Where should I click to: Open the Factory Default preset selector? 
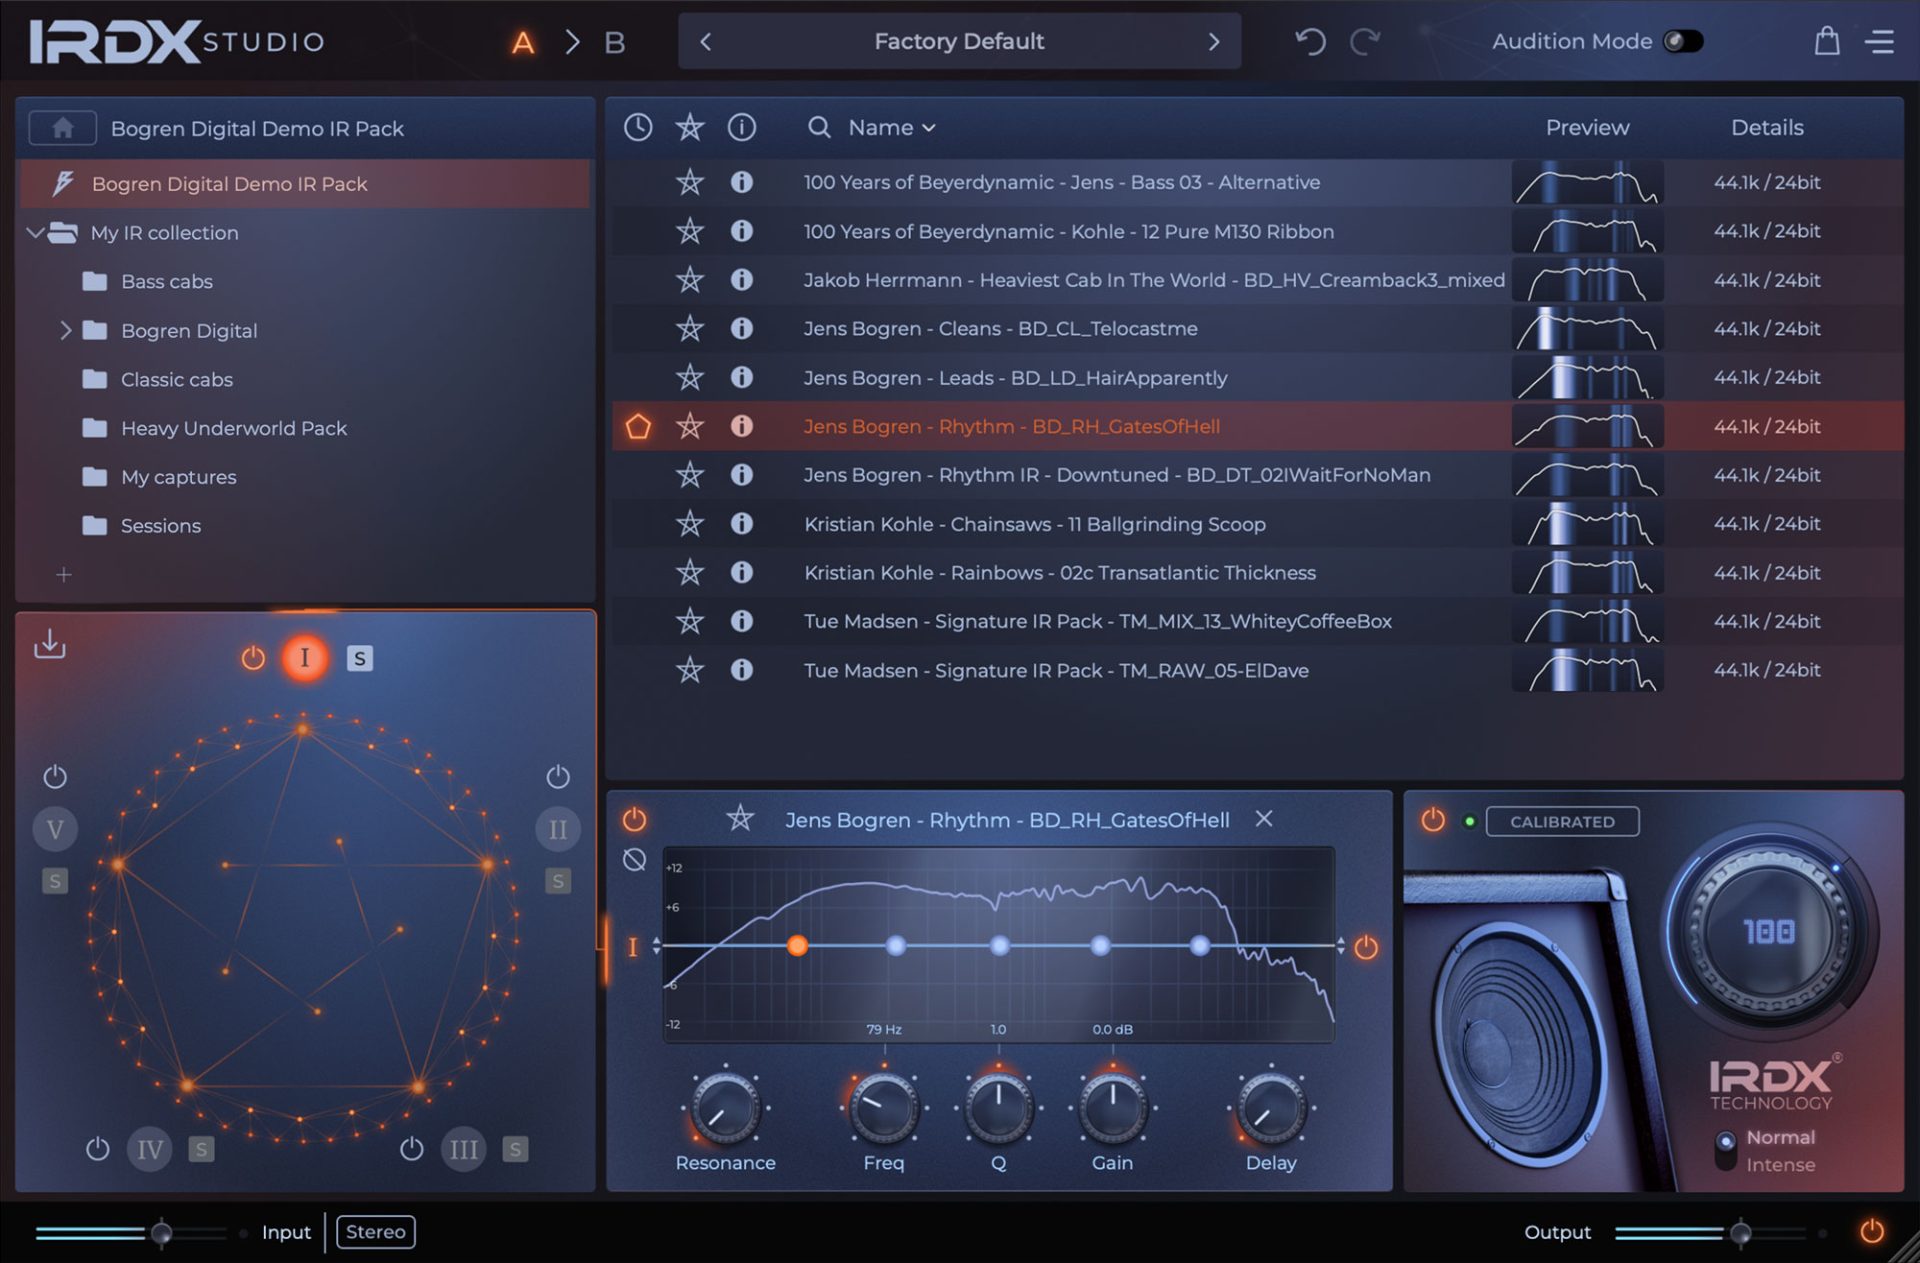tap(959, 41)
